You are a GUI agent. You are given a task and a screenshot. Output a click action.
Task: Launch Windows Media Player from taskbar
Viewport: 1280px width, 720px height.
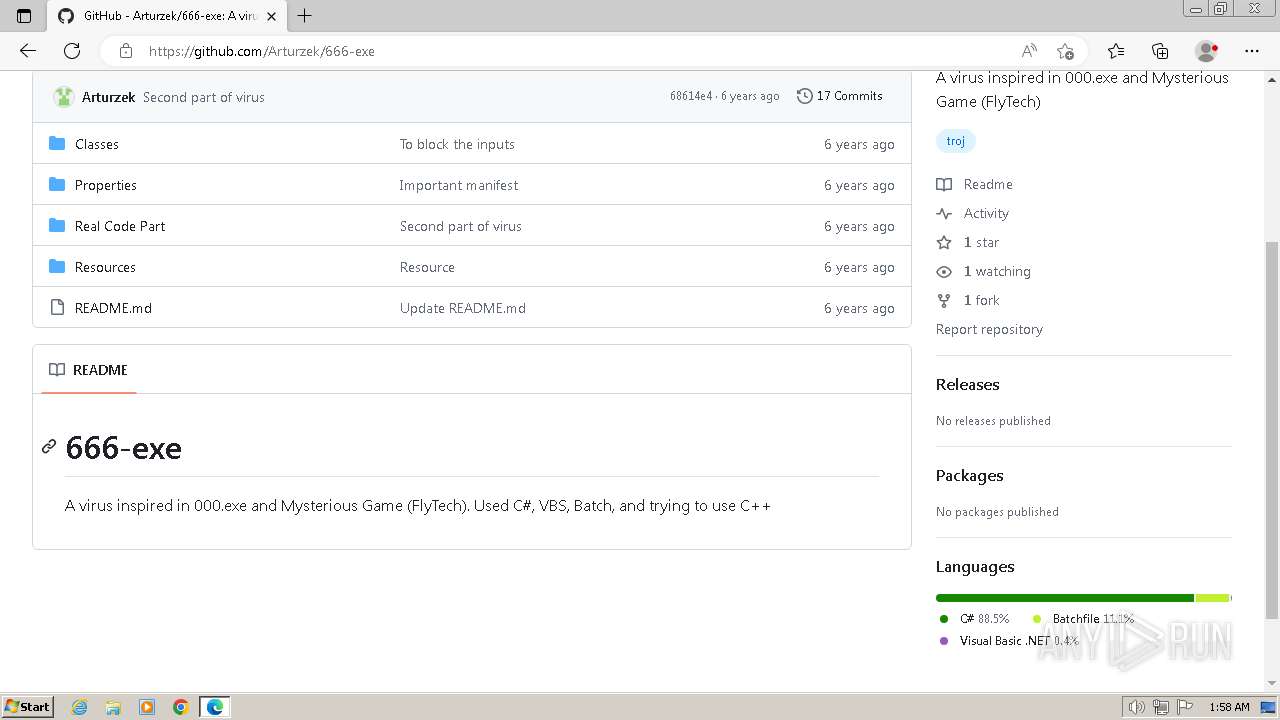point(147,707)
